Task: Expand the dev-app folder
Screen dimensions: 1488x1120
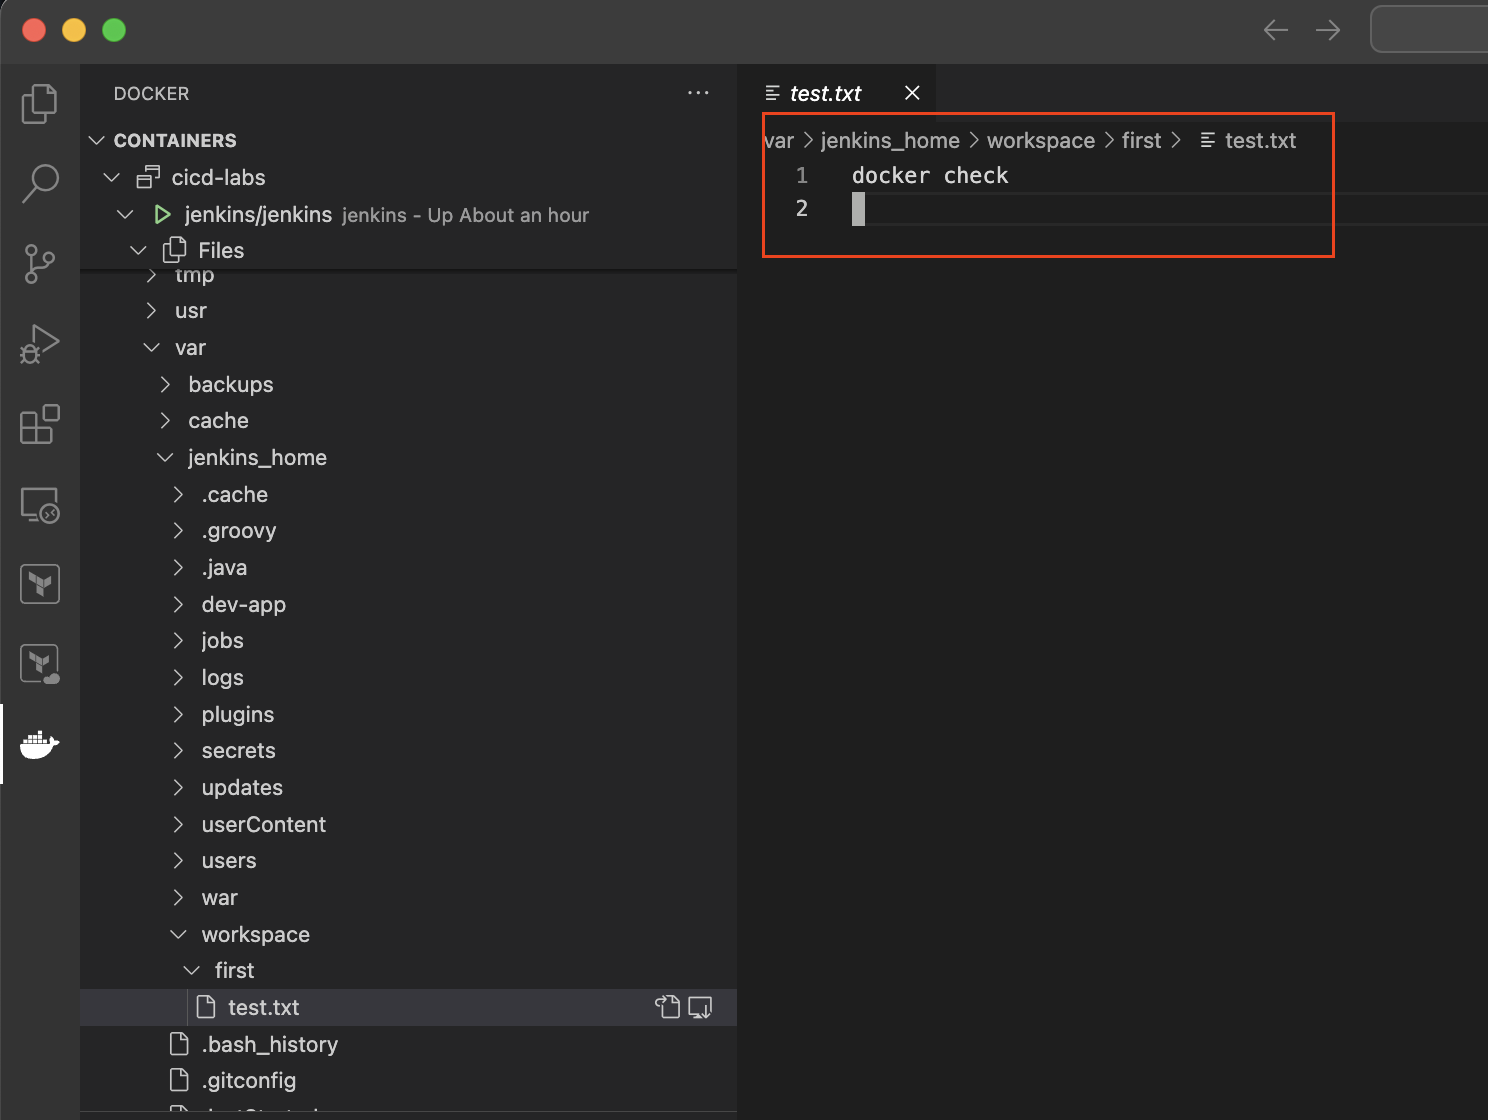Action: 178,604
